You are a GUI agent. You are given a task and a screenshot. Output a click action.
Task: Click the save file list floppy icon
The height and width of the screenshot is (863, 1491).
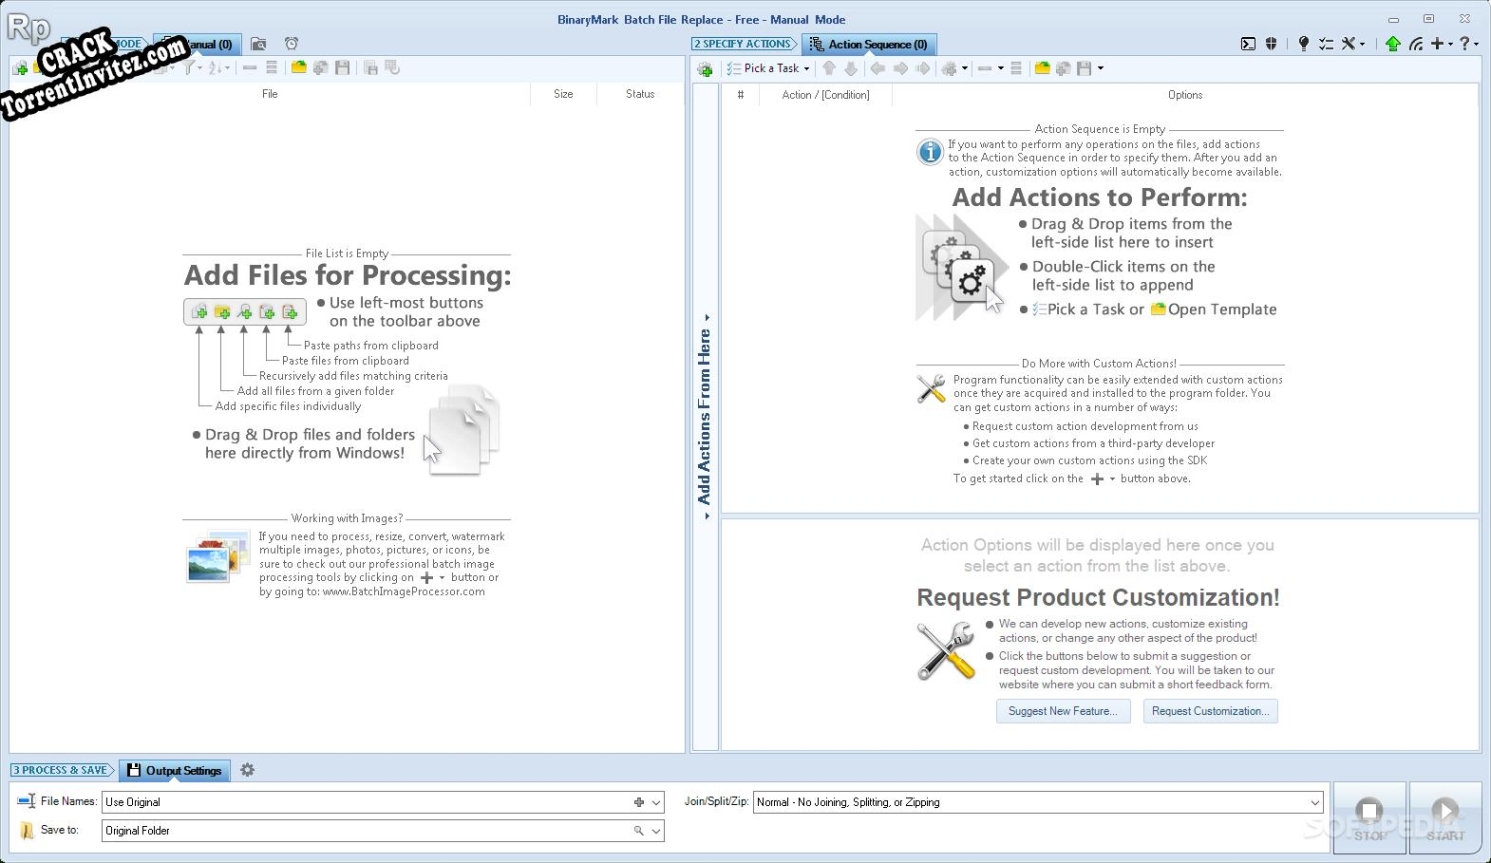[342, 68]
